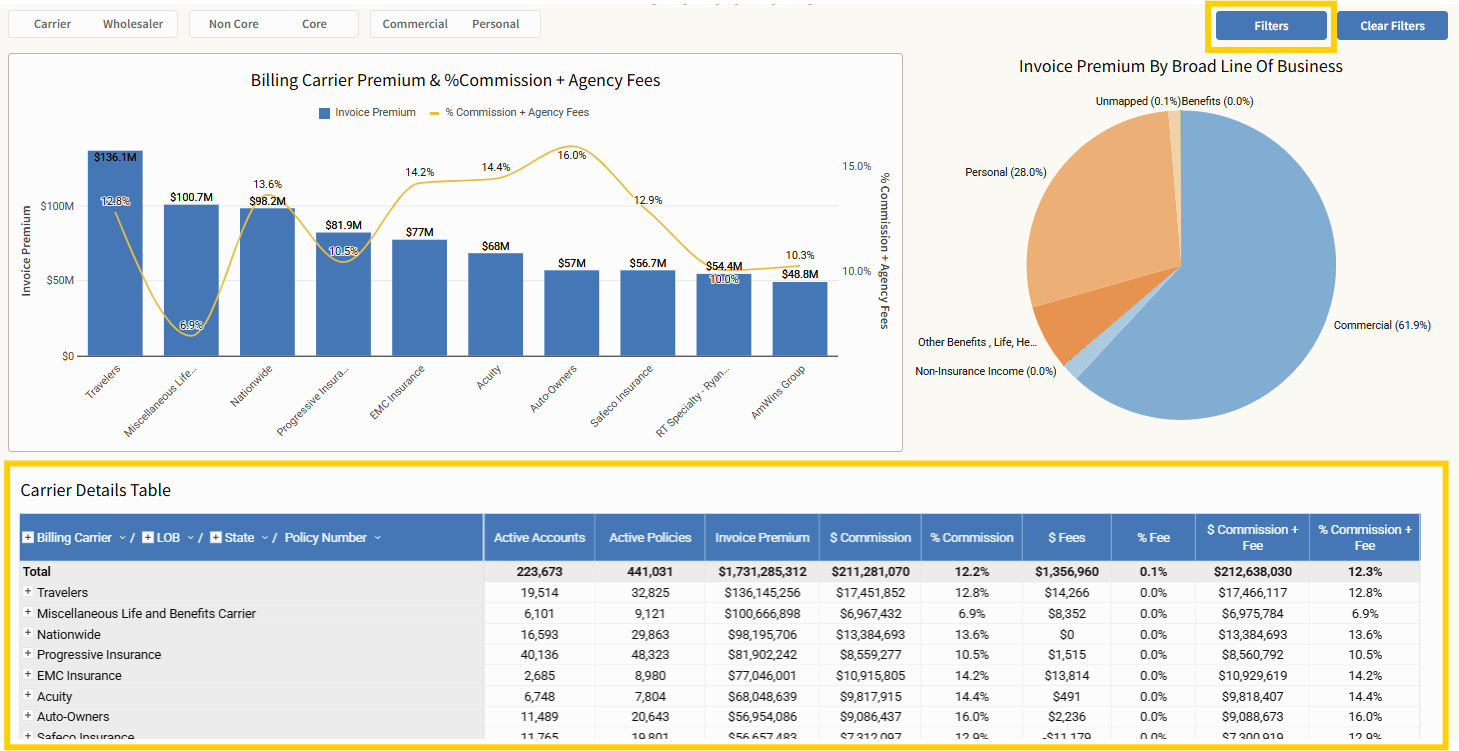
Task: Expand the Acuity row
Action: coord(28,697)
